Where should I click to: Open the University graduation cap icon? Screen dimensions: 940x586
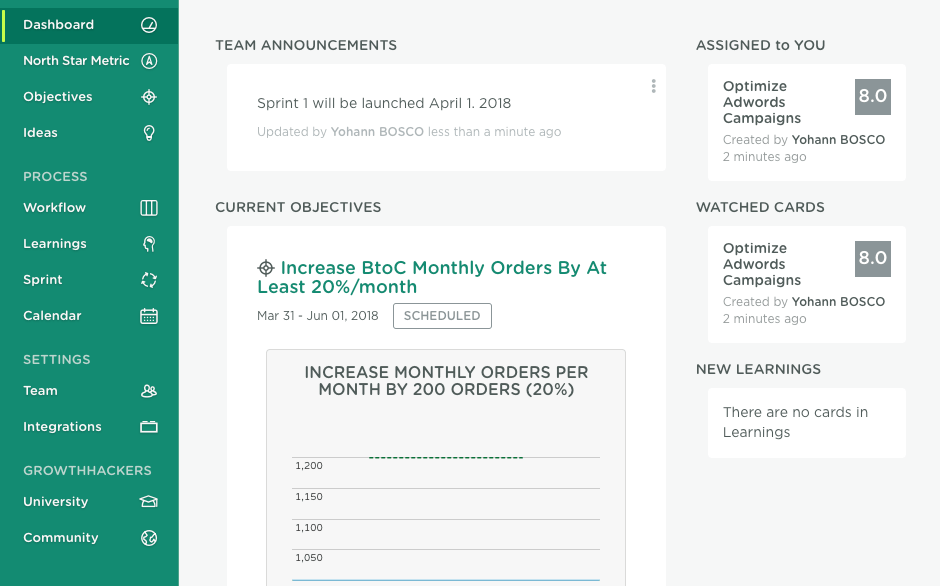149,501
